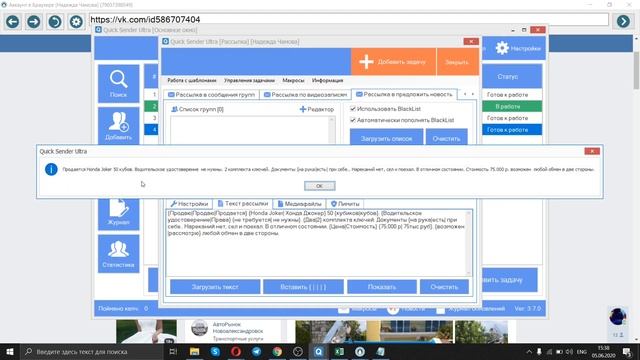Image resolution: width=640 pixels, height=360 pixels.
Task: Open Quick Sender taskbar icon
Action: click(x=319, y=351)
